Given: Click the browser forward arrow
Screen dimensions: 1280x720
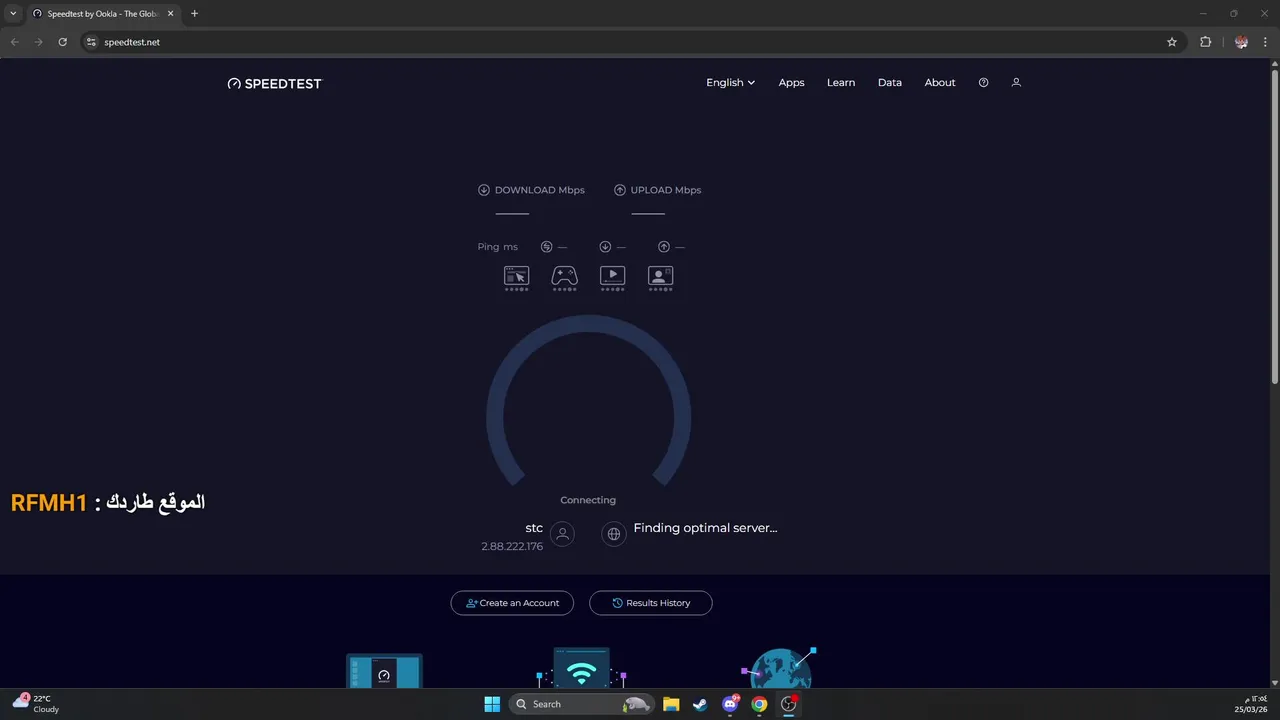Looking at the screenshot, I should (39, 42).
